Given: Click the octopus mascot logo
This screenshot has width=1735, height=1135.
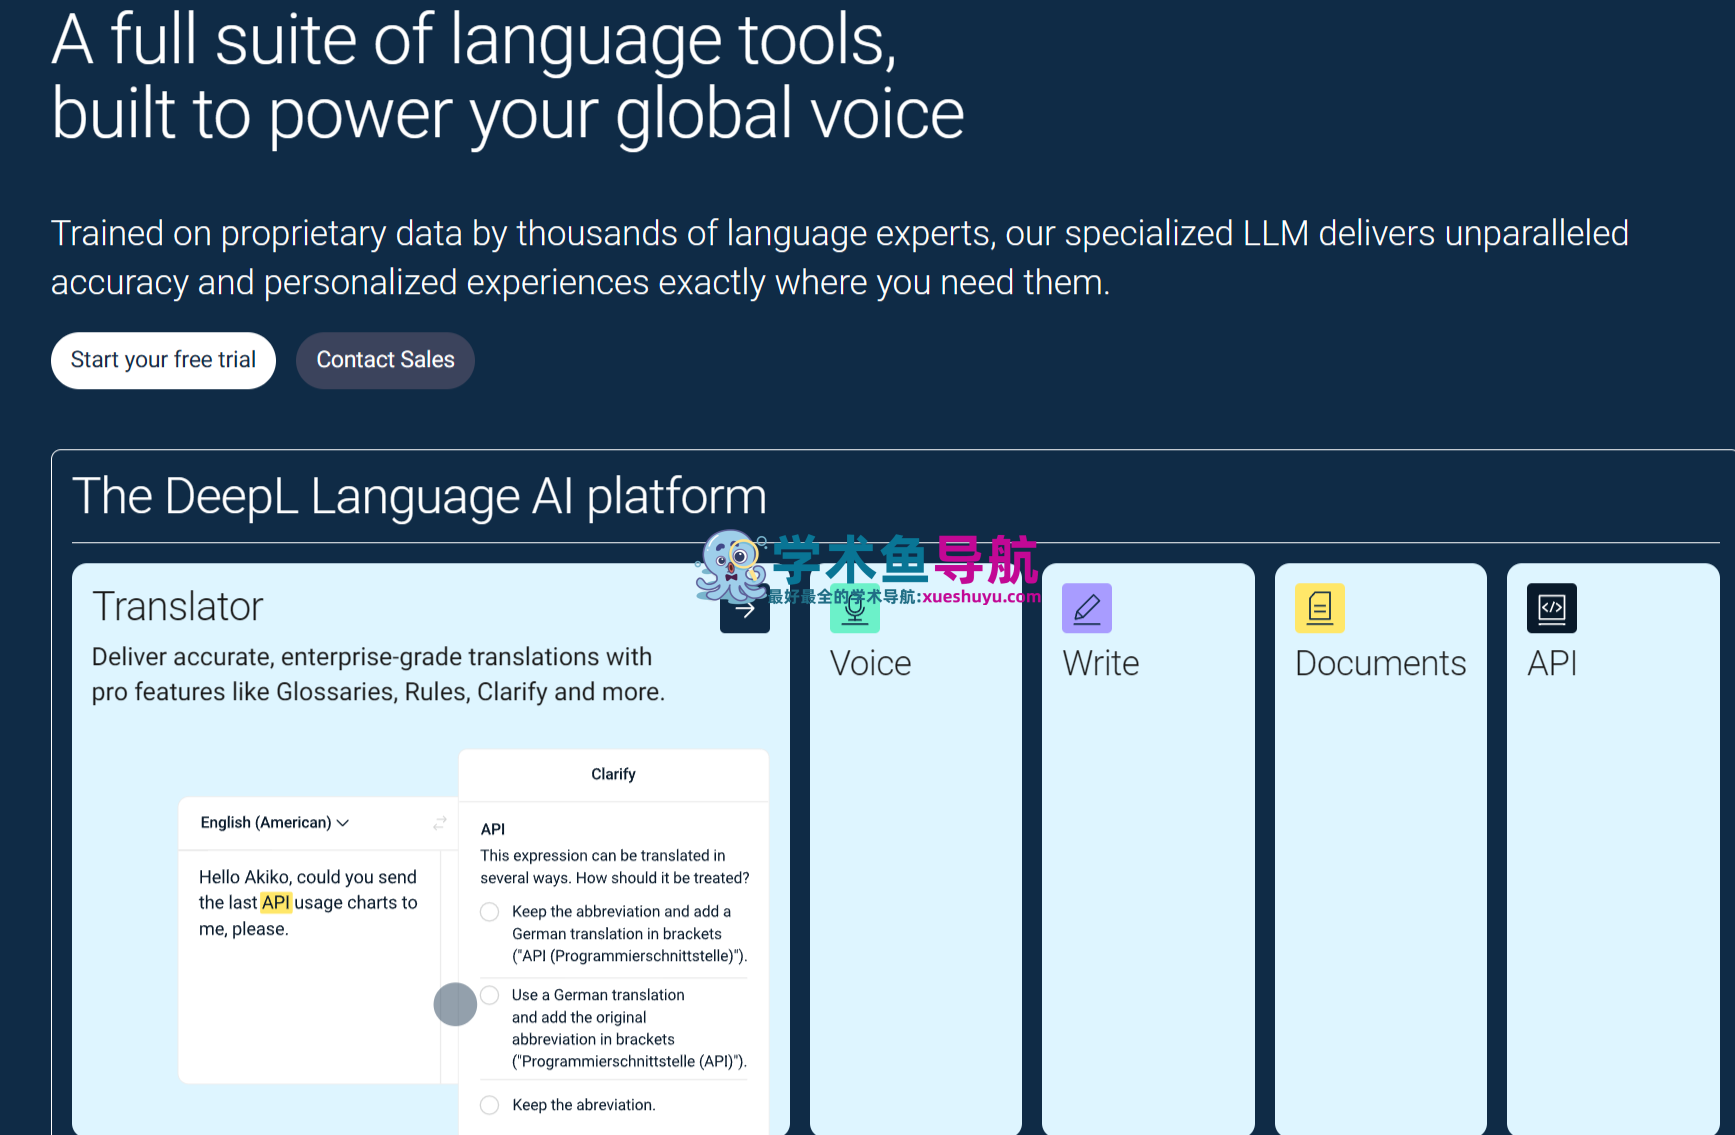Looking at the screenshot, I should (x=730, y=566).
